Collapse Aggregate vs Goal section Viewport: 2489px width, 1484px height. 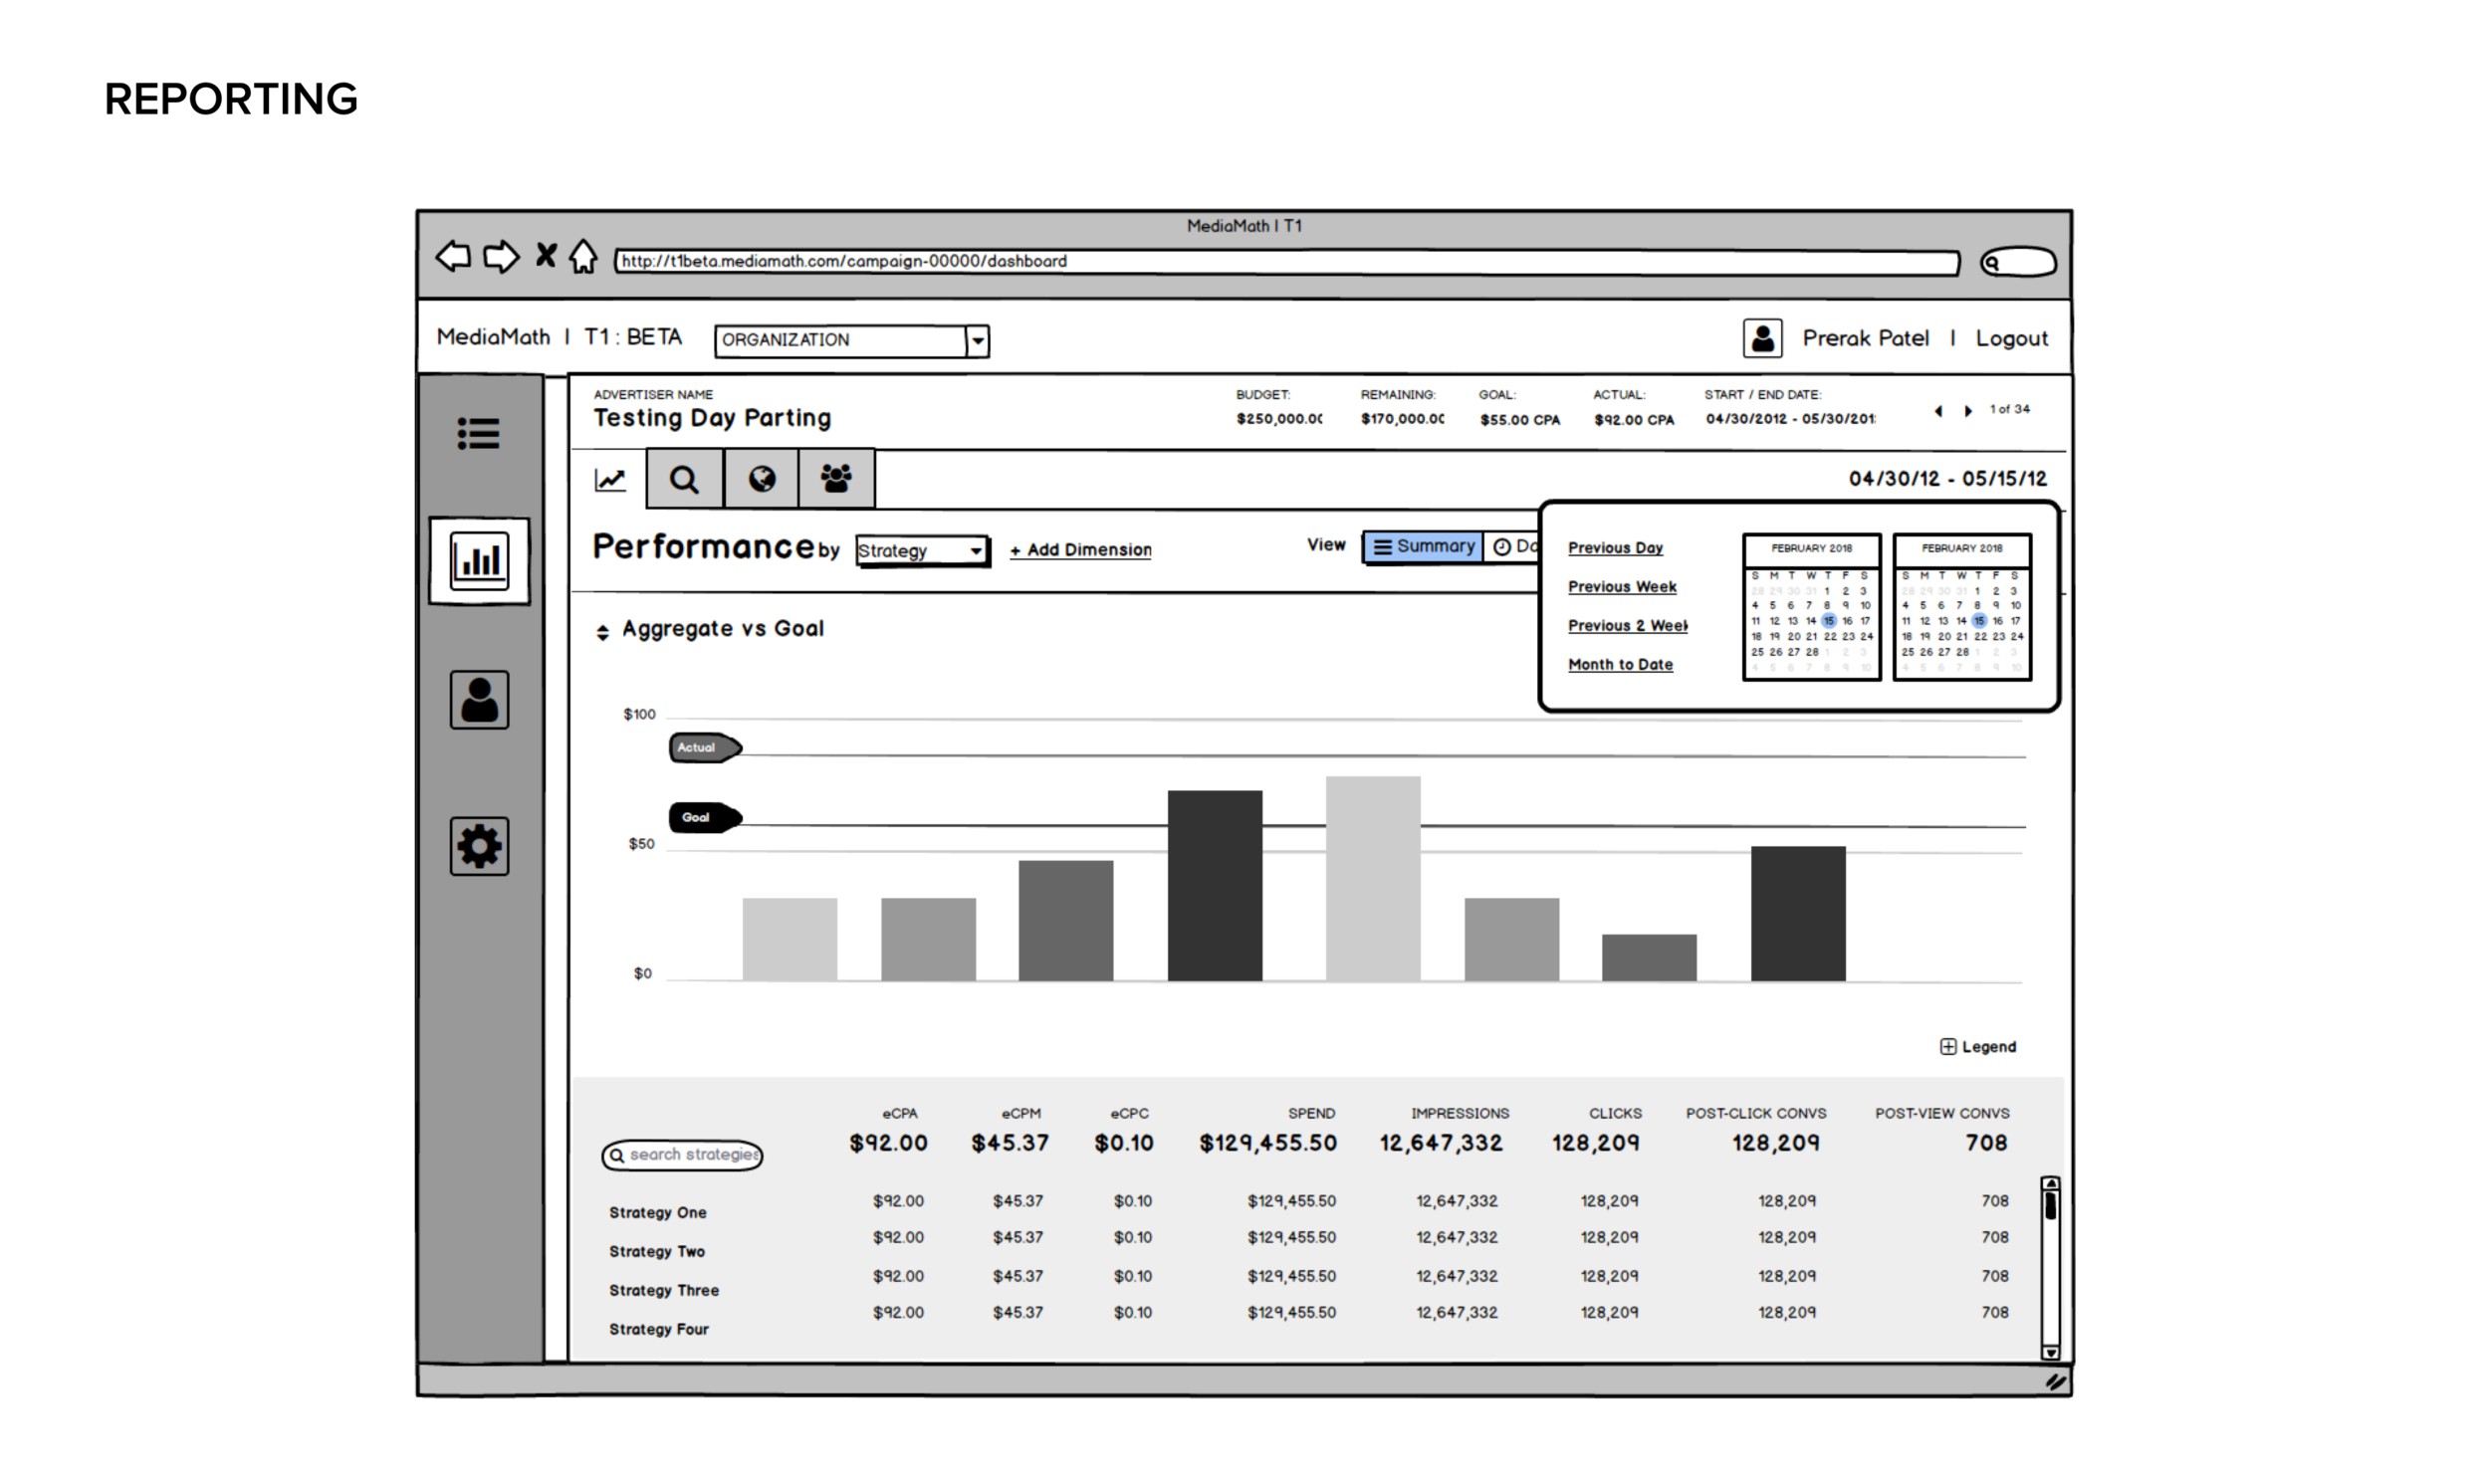tap(602, 632)
